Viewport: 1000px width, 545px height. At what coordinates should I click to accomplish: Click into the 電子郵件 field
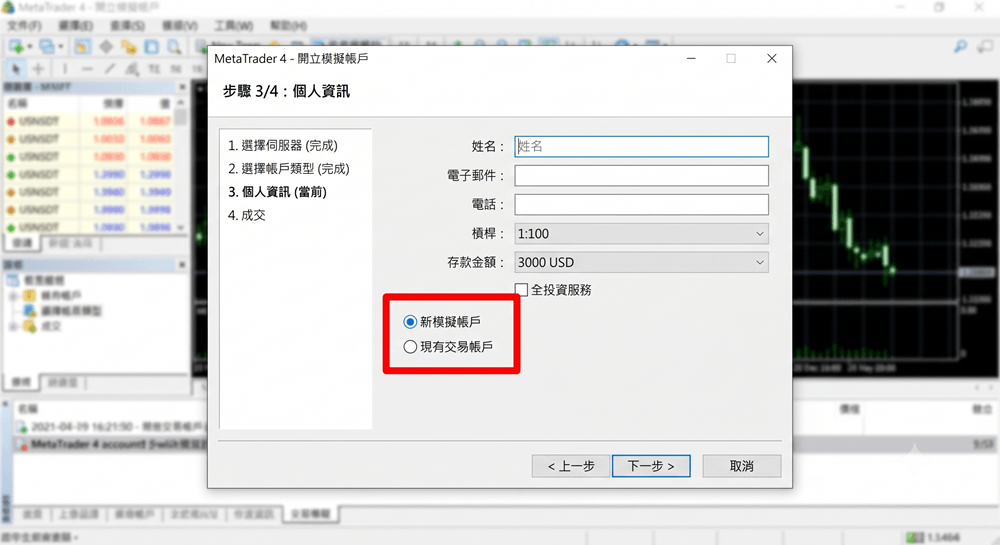click(641, 176)
